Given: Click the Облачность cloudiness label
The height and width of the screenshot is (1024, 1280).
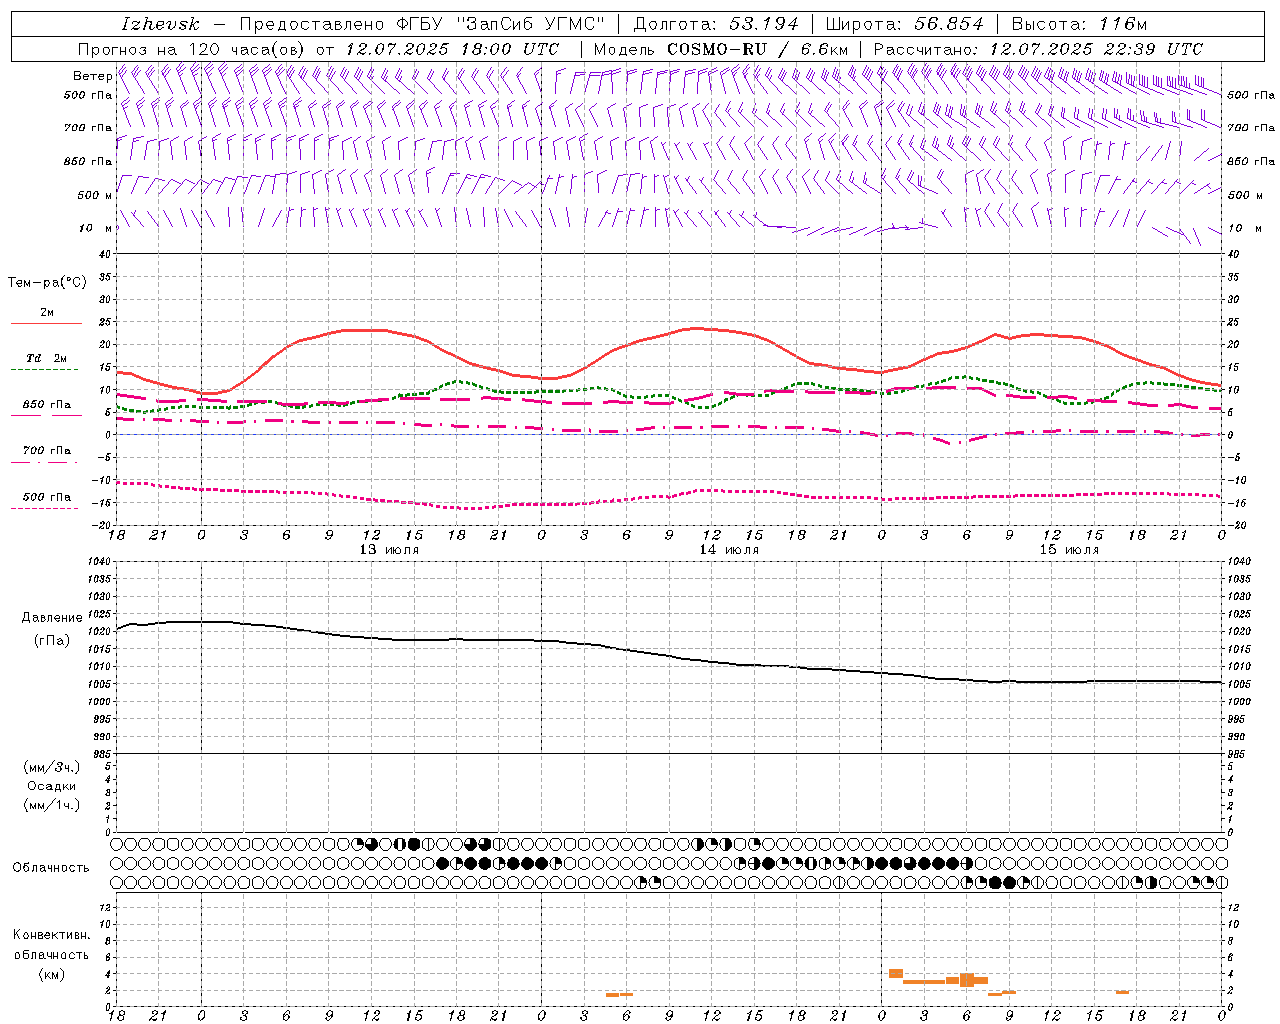Looking at the screenshot, I should tap(51, 867).
